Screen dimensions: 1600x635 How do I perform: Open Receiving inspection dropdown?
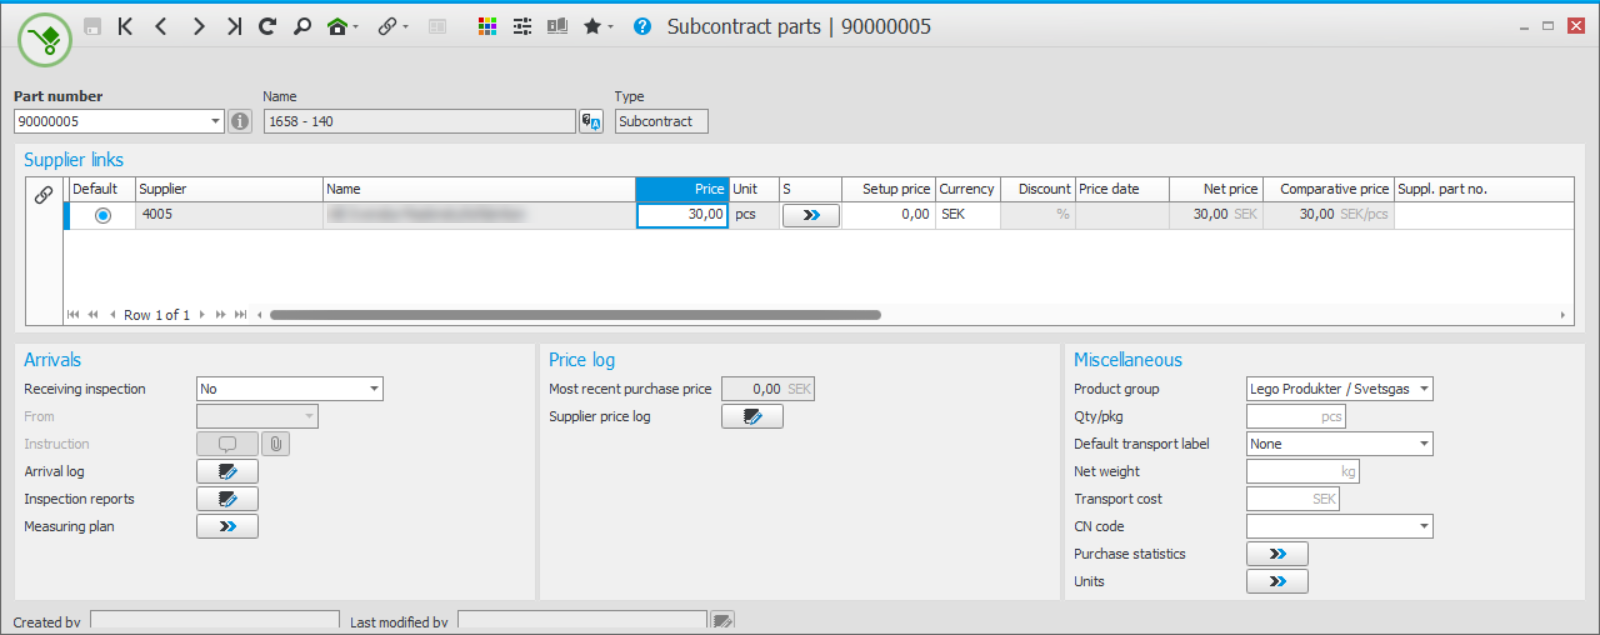coord(374,389)
